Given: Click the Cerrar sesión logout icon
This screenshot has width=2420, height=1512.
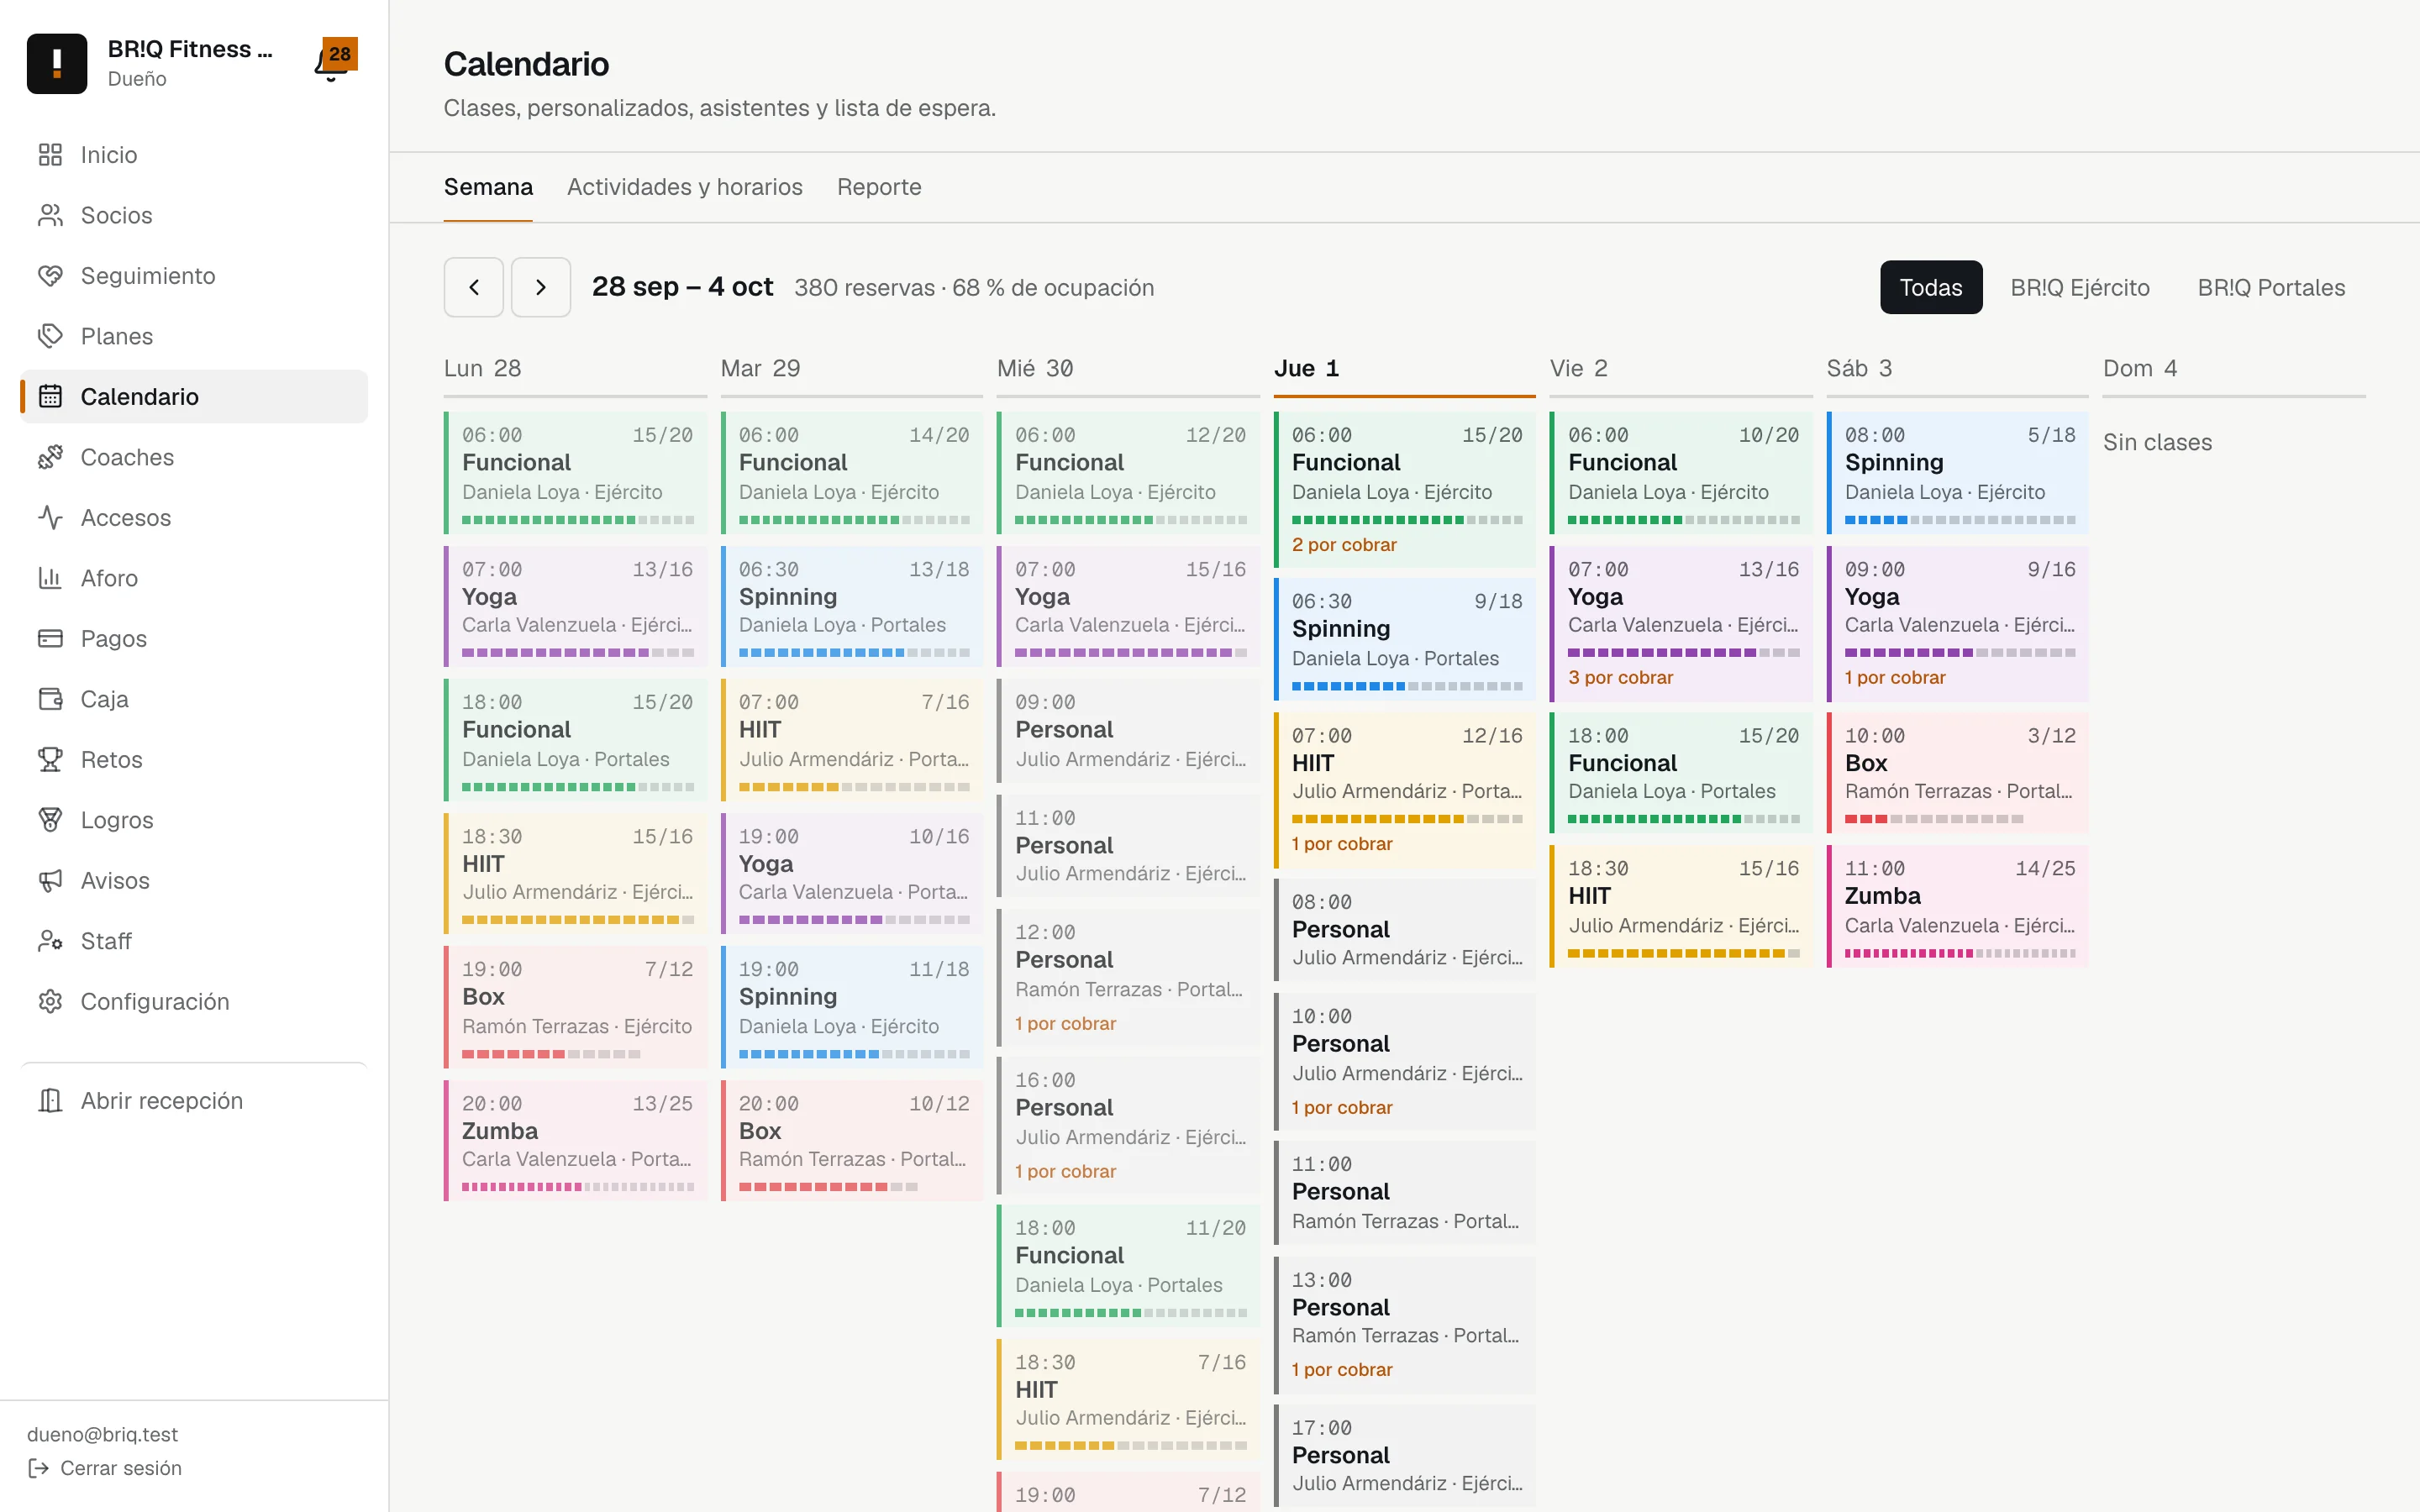Looking at the screenshot, I should click(x=38, y=1468).
